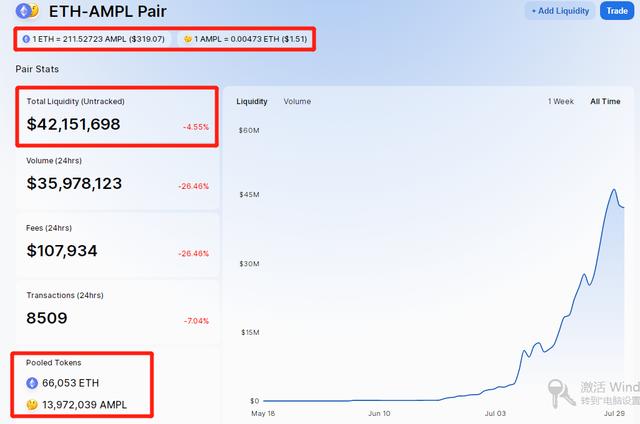Click the May 18 date on chart axis
640x424 pixels.
[x=263, y=413]
